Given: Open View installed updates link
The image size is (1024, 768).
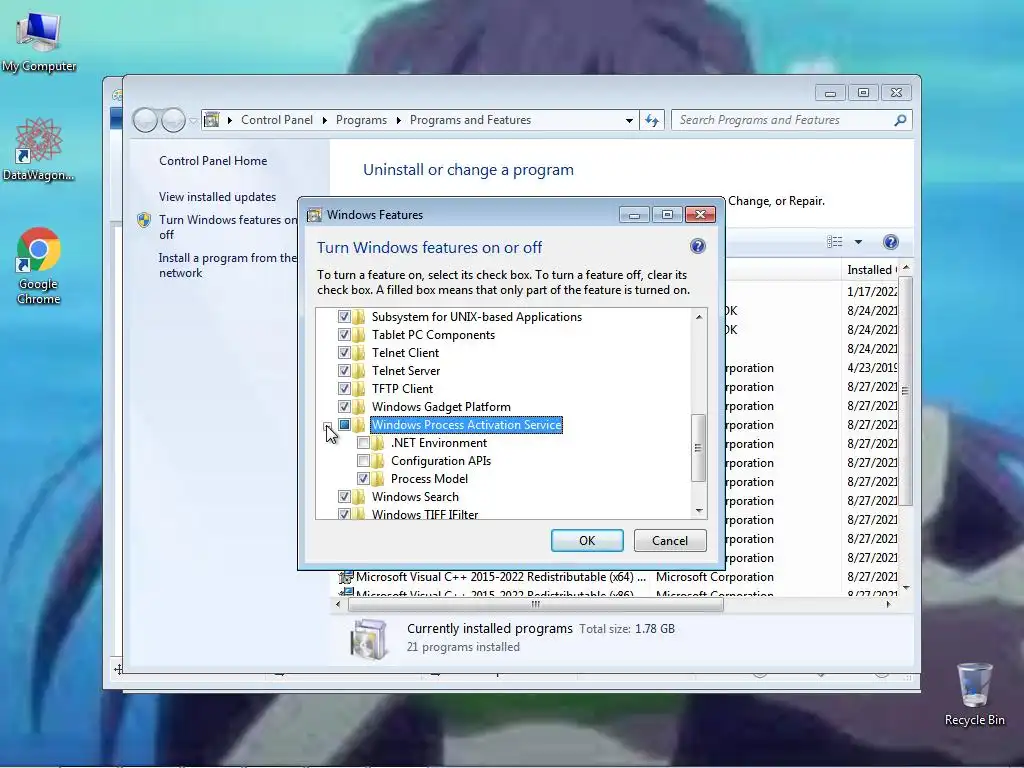Looking at the screenshot, I should point(217,197).
